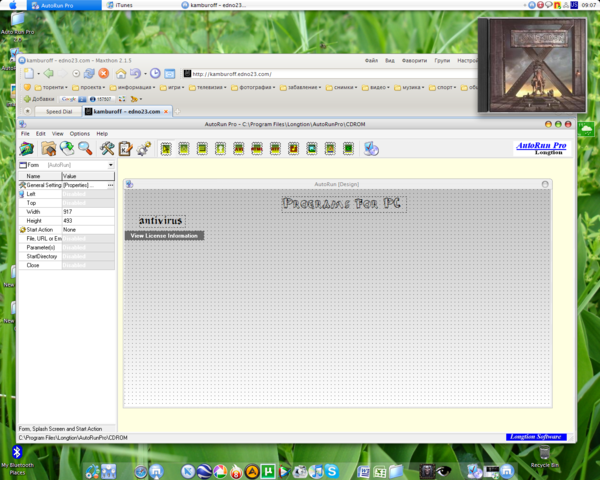Select the cursor pointer stamp tool

point(166,149)
